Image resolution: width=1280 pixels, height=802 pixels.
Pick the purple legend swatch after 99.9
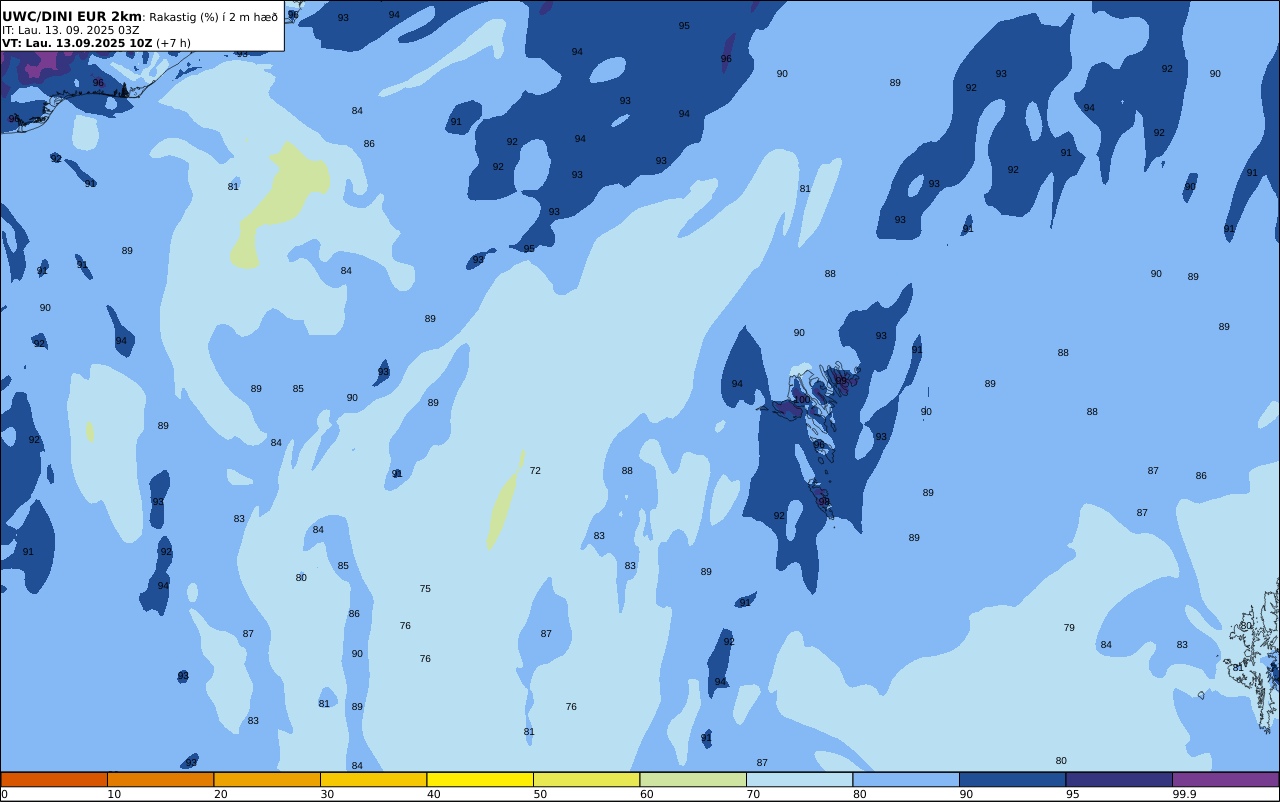1225,779
